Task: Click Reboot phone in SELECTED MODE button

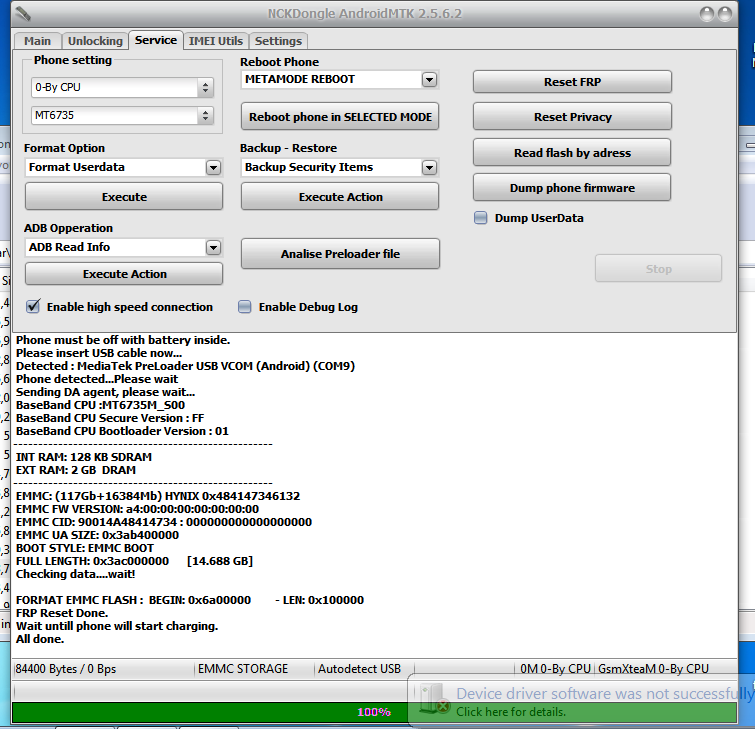Action: point(340,117)
